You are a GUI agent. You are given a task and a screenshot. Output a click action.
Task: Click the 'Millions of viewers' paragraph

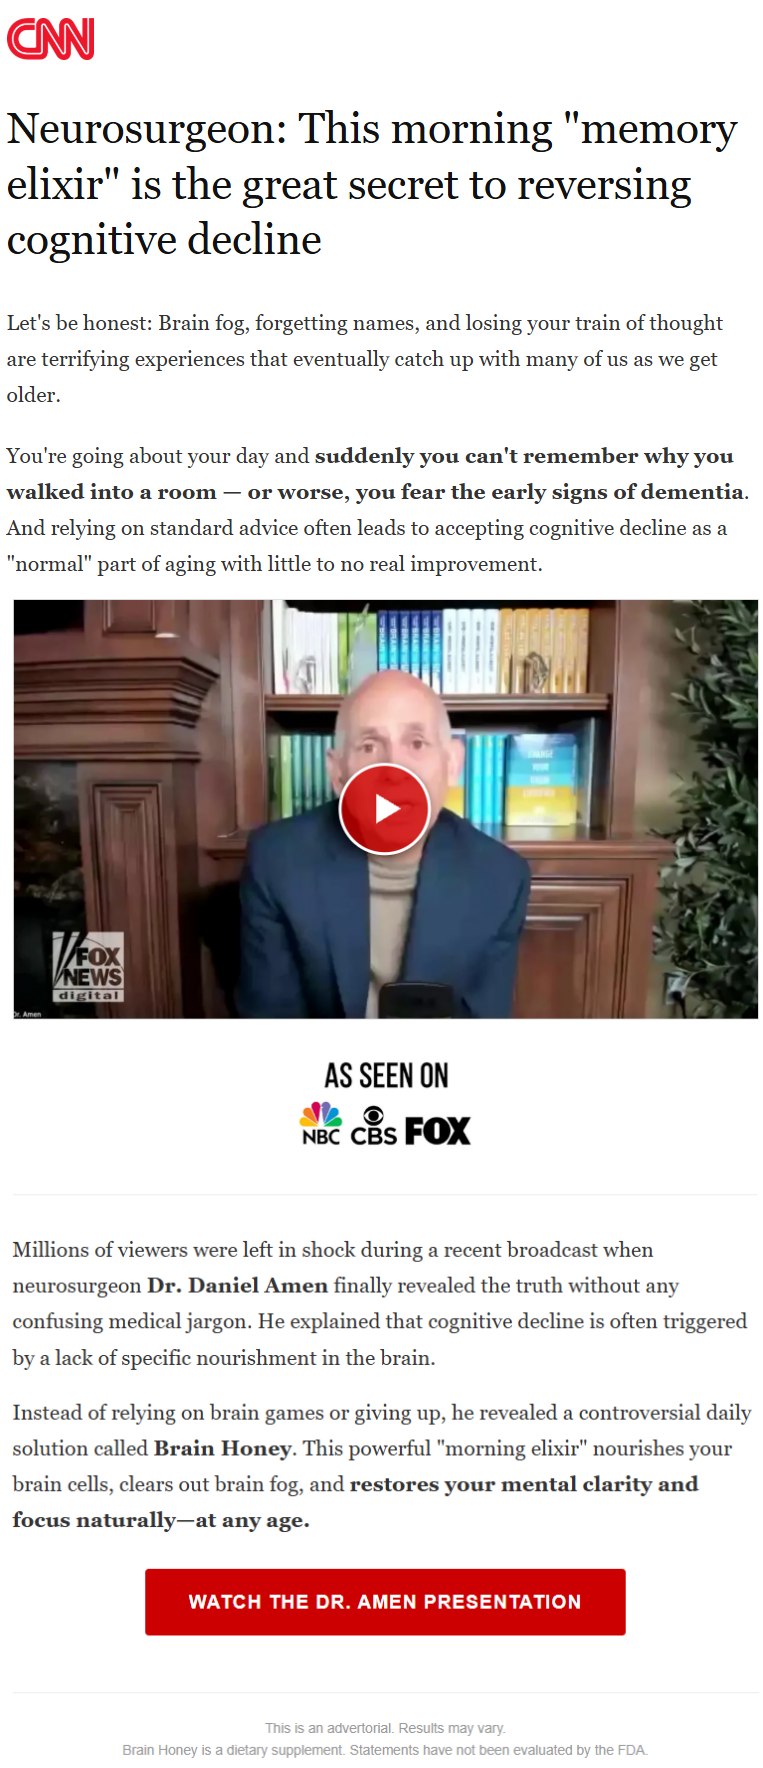coord(380,1303)
